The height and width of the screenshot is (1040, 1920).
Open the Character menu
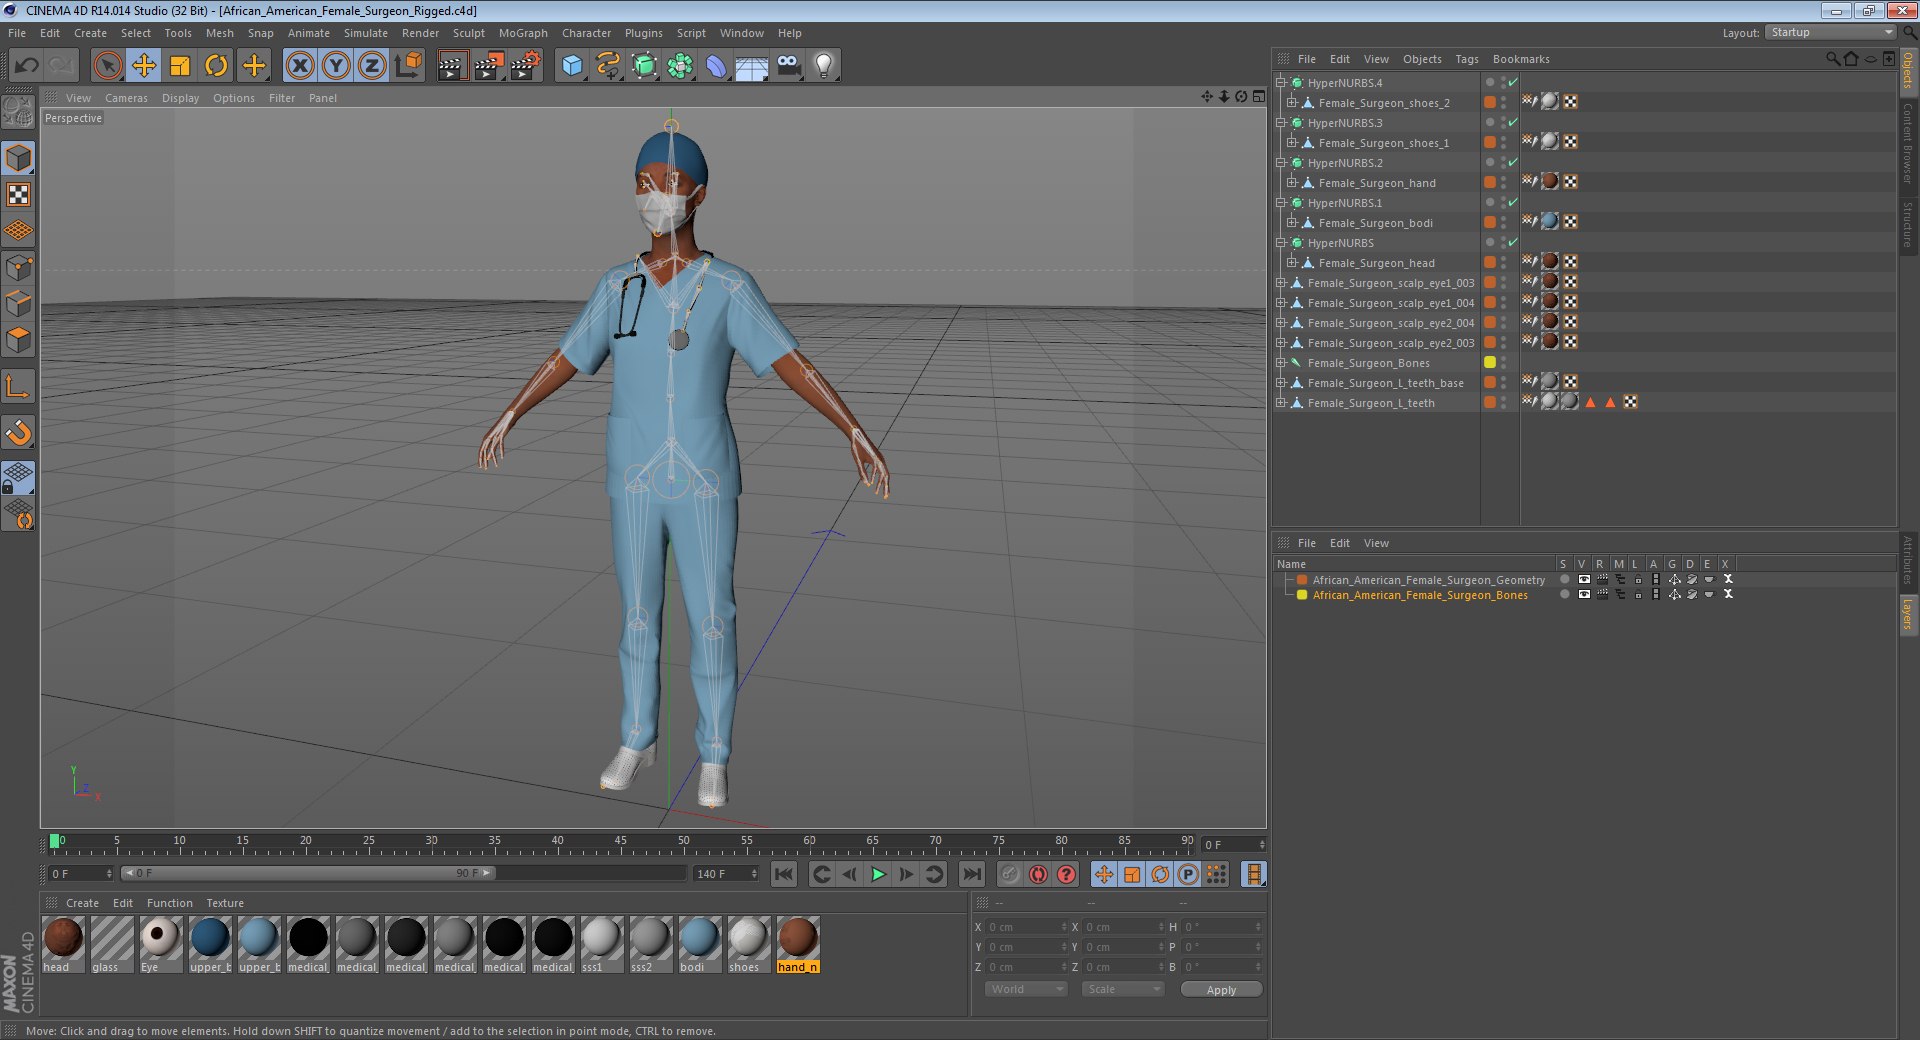pos(586,33)
